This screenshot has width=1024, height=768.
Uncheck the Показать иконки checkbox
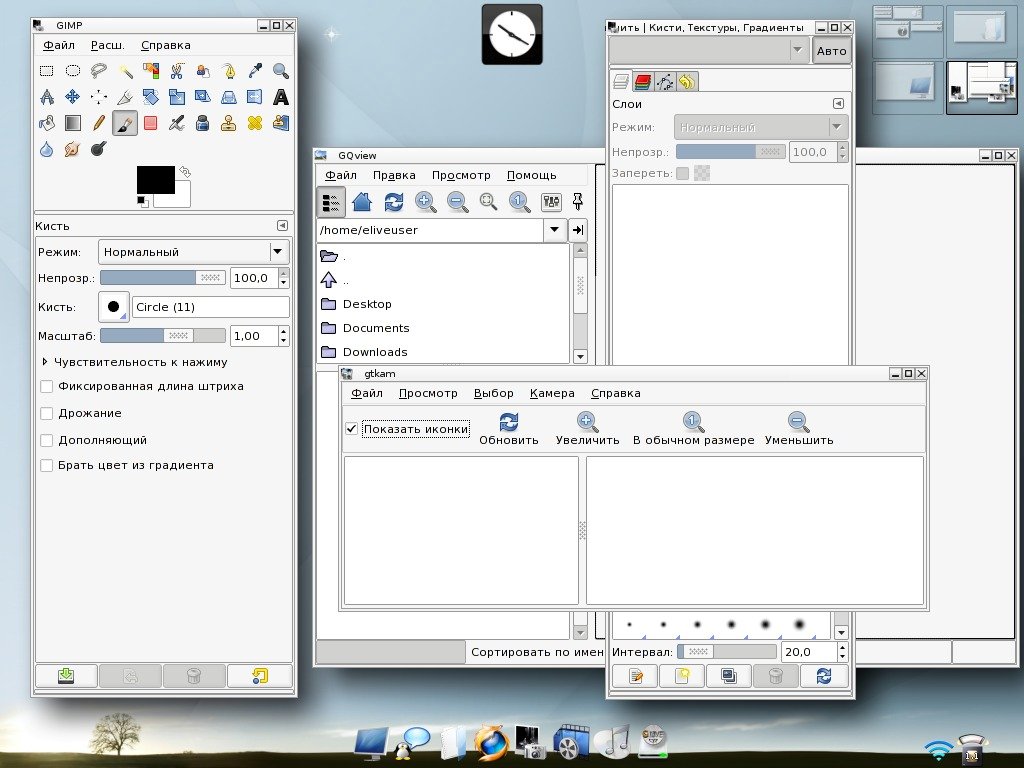pos(351,428)
